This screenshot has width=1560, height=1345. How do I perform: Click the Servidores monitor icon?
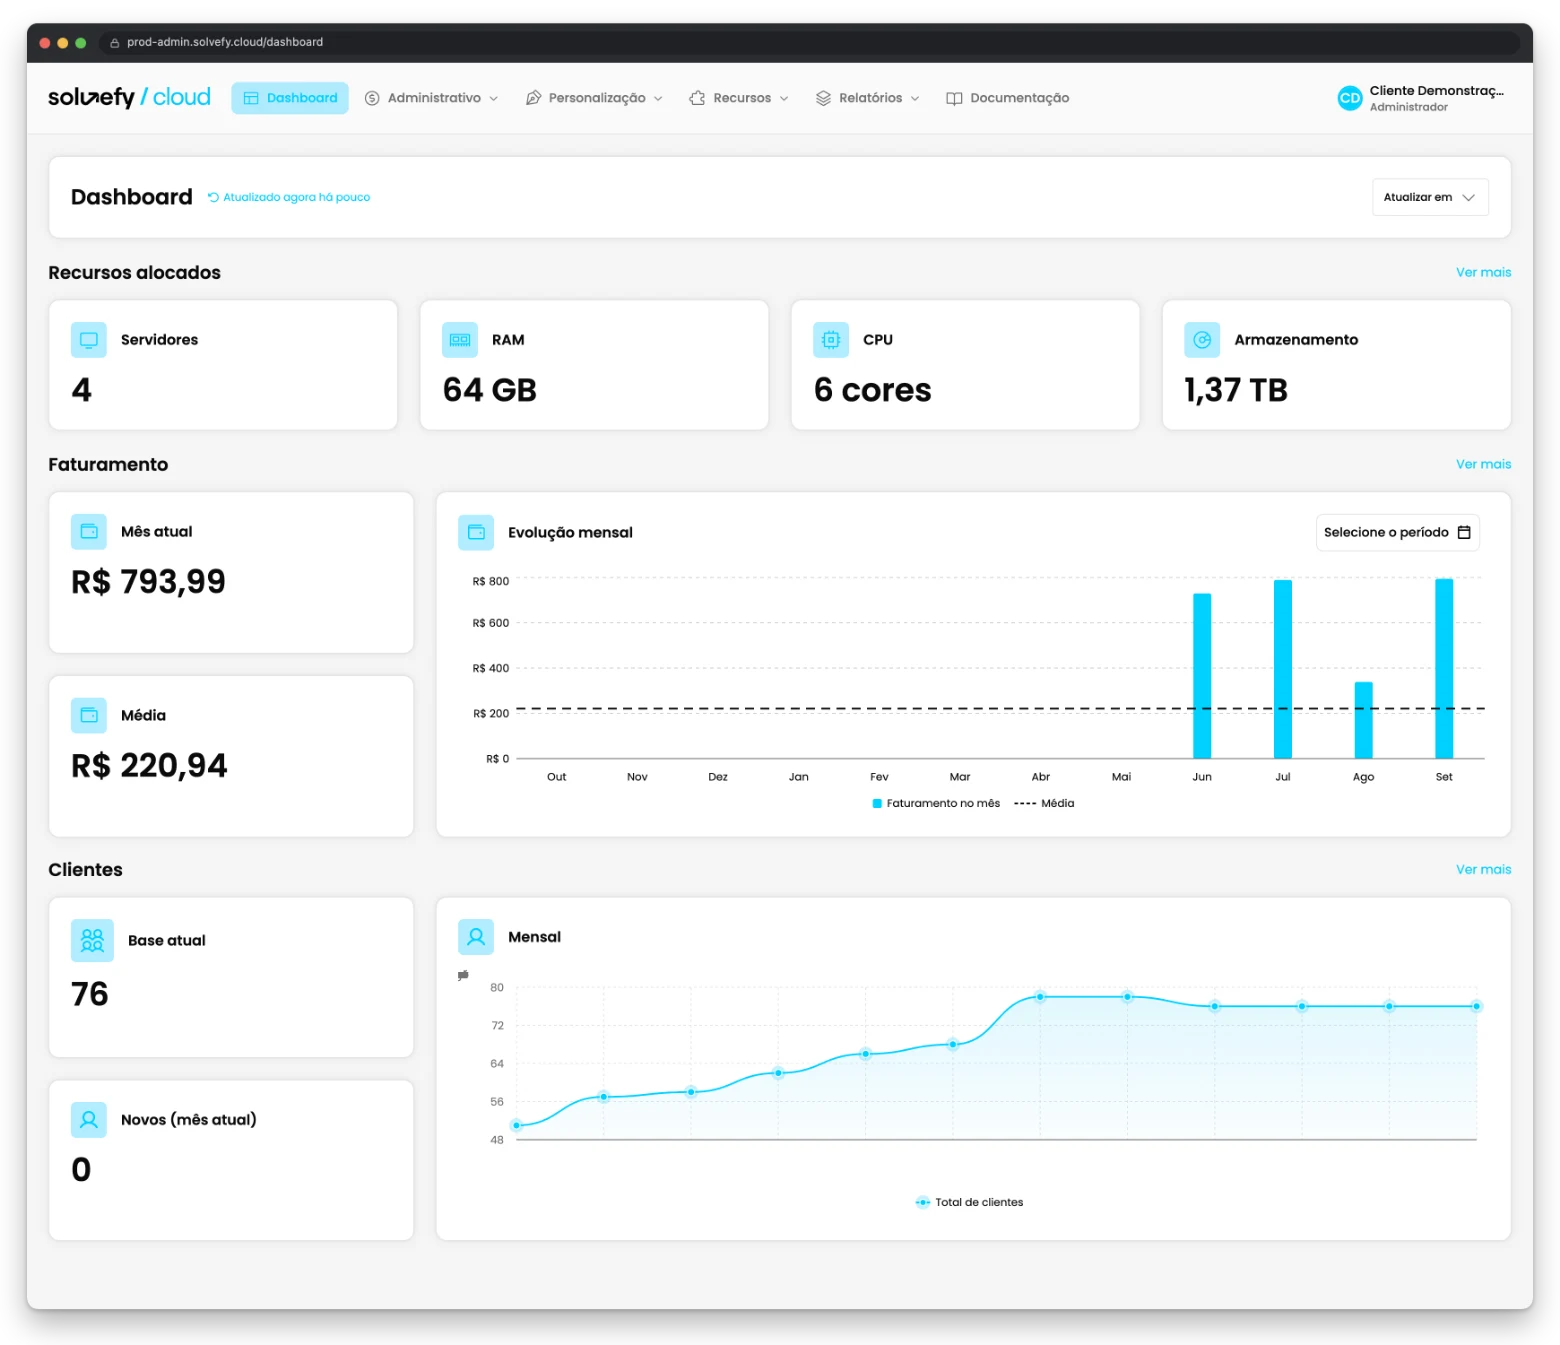coord(89,340)
